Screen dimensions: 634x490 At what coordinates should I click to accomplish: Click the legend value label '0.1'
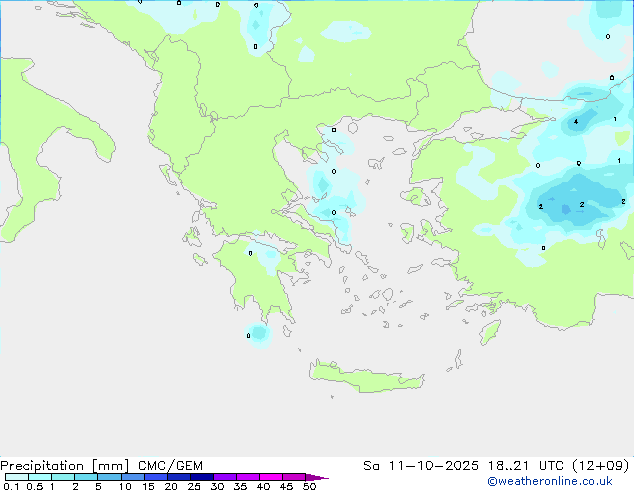click(11, 486)
